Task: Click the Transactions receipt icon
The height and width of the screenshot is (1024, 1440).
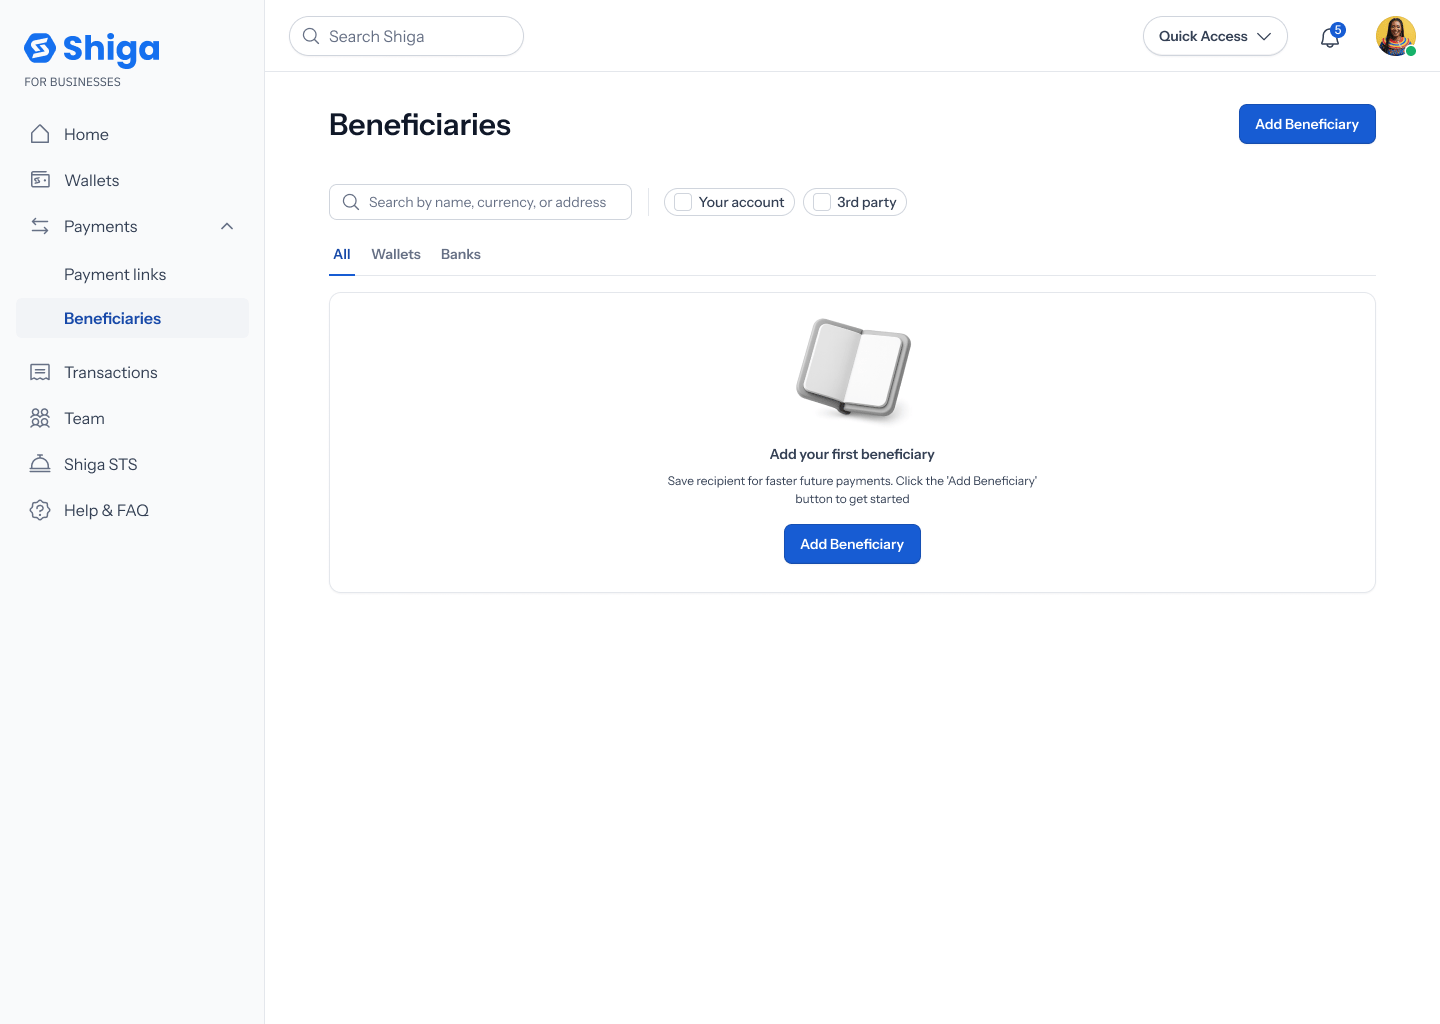Action: click(x=40, y=372)
